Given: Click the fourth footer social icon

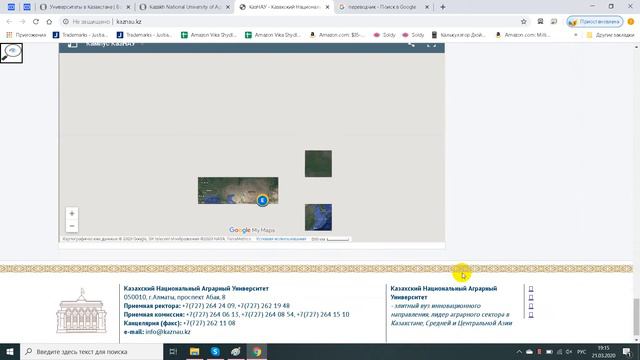Looking at the screenshot, I should point(531,315).
